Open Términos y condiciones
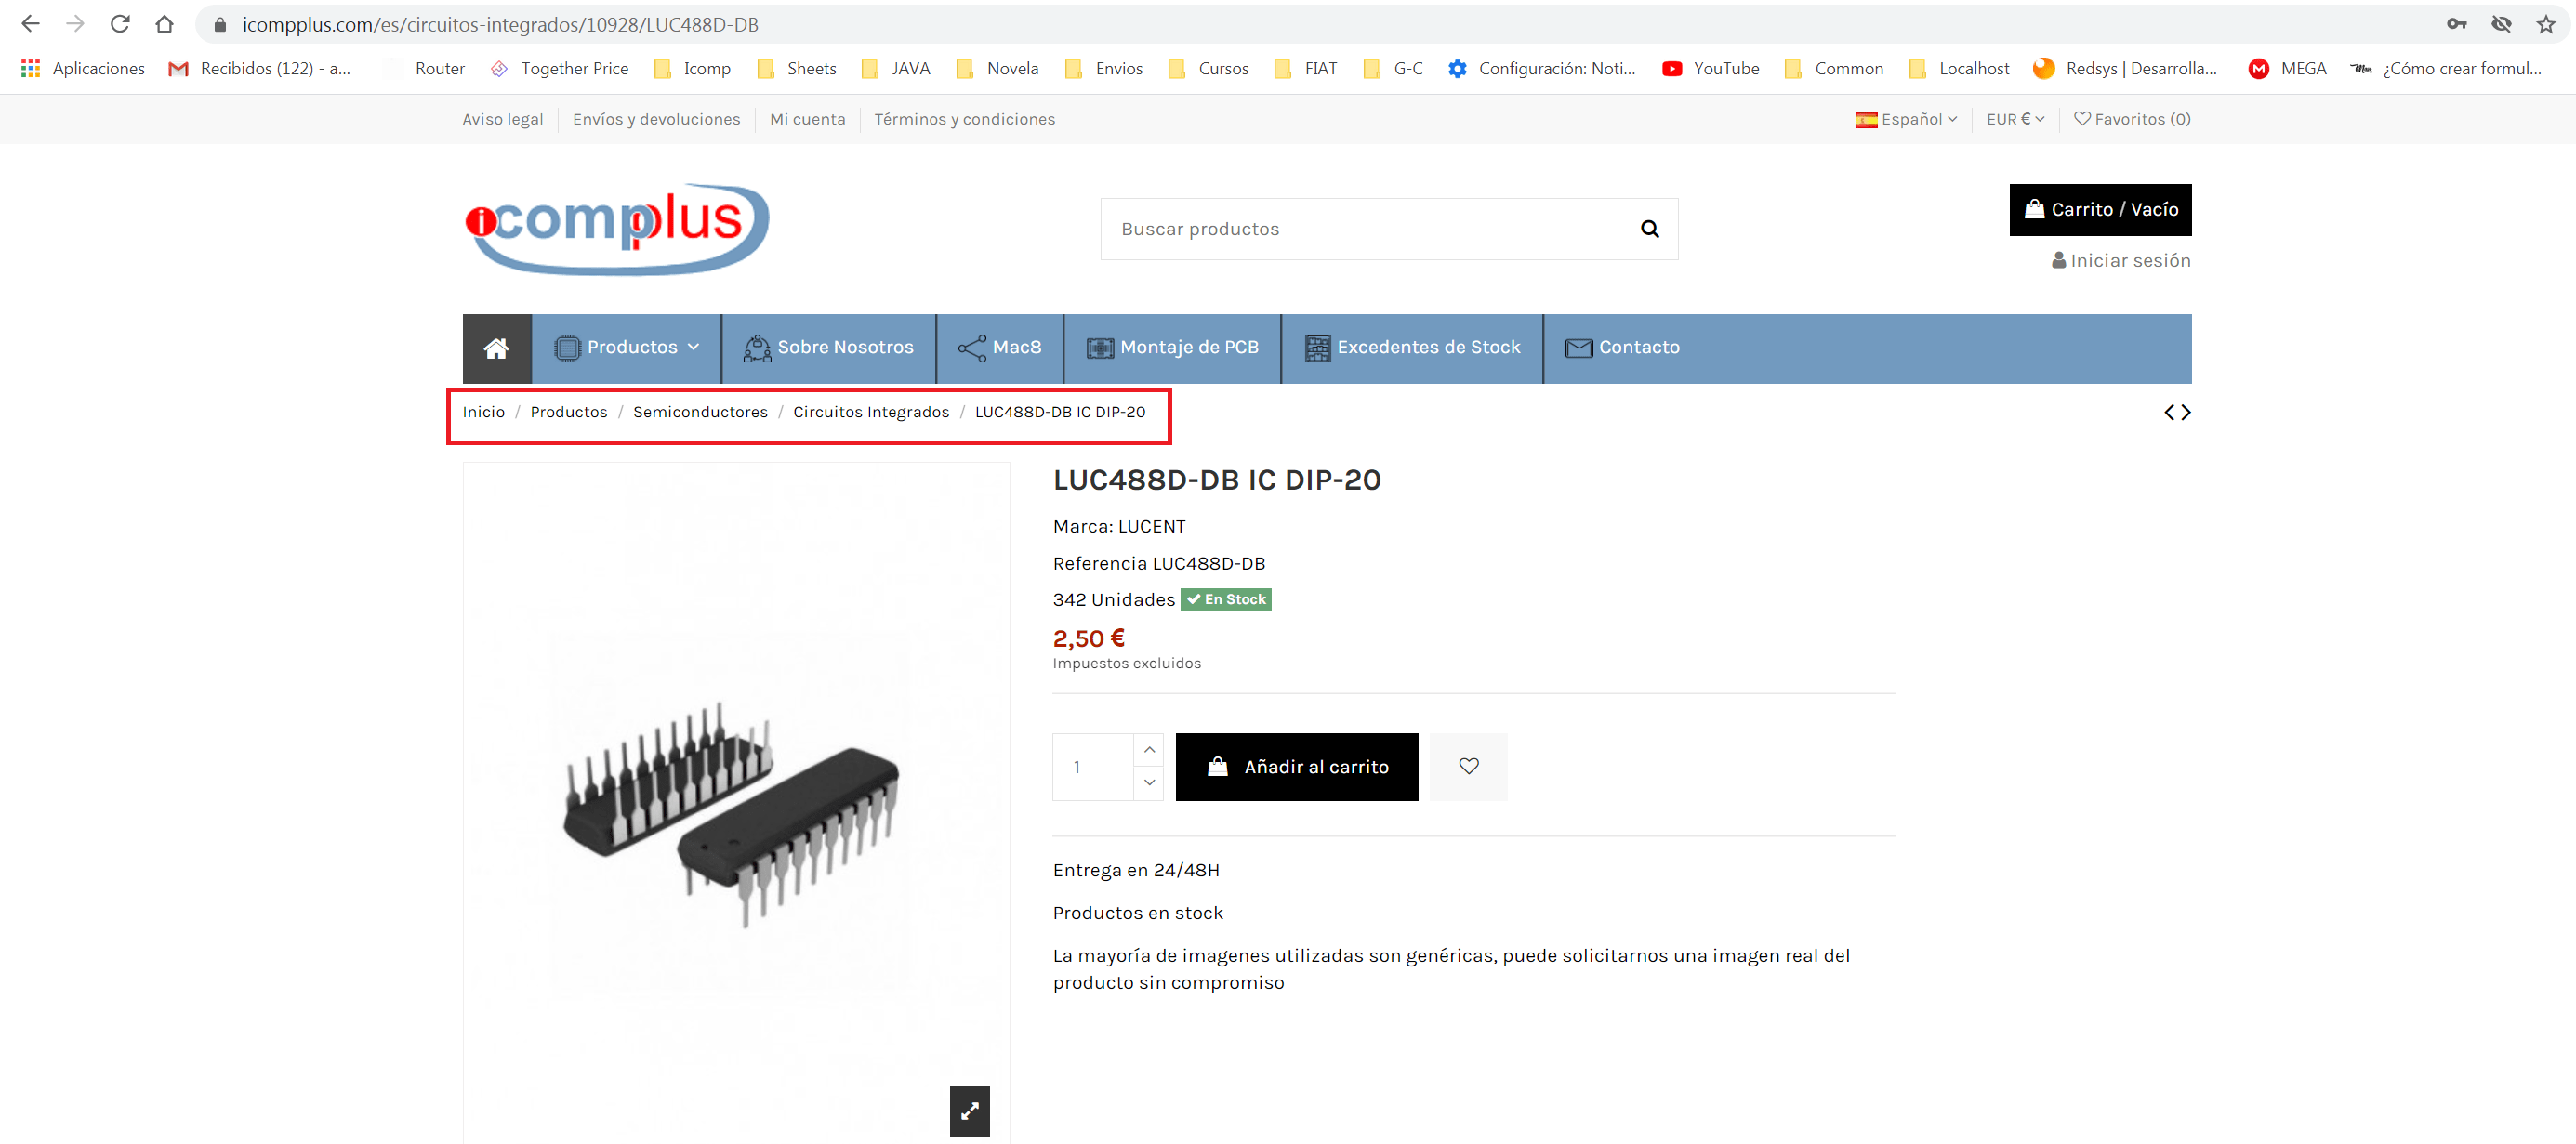This screenshot has width=2576, height=1144. point(964,119)
